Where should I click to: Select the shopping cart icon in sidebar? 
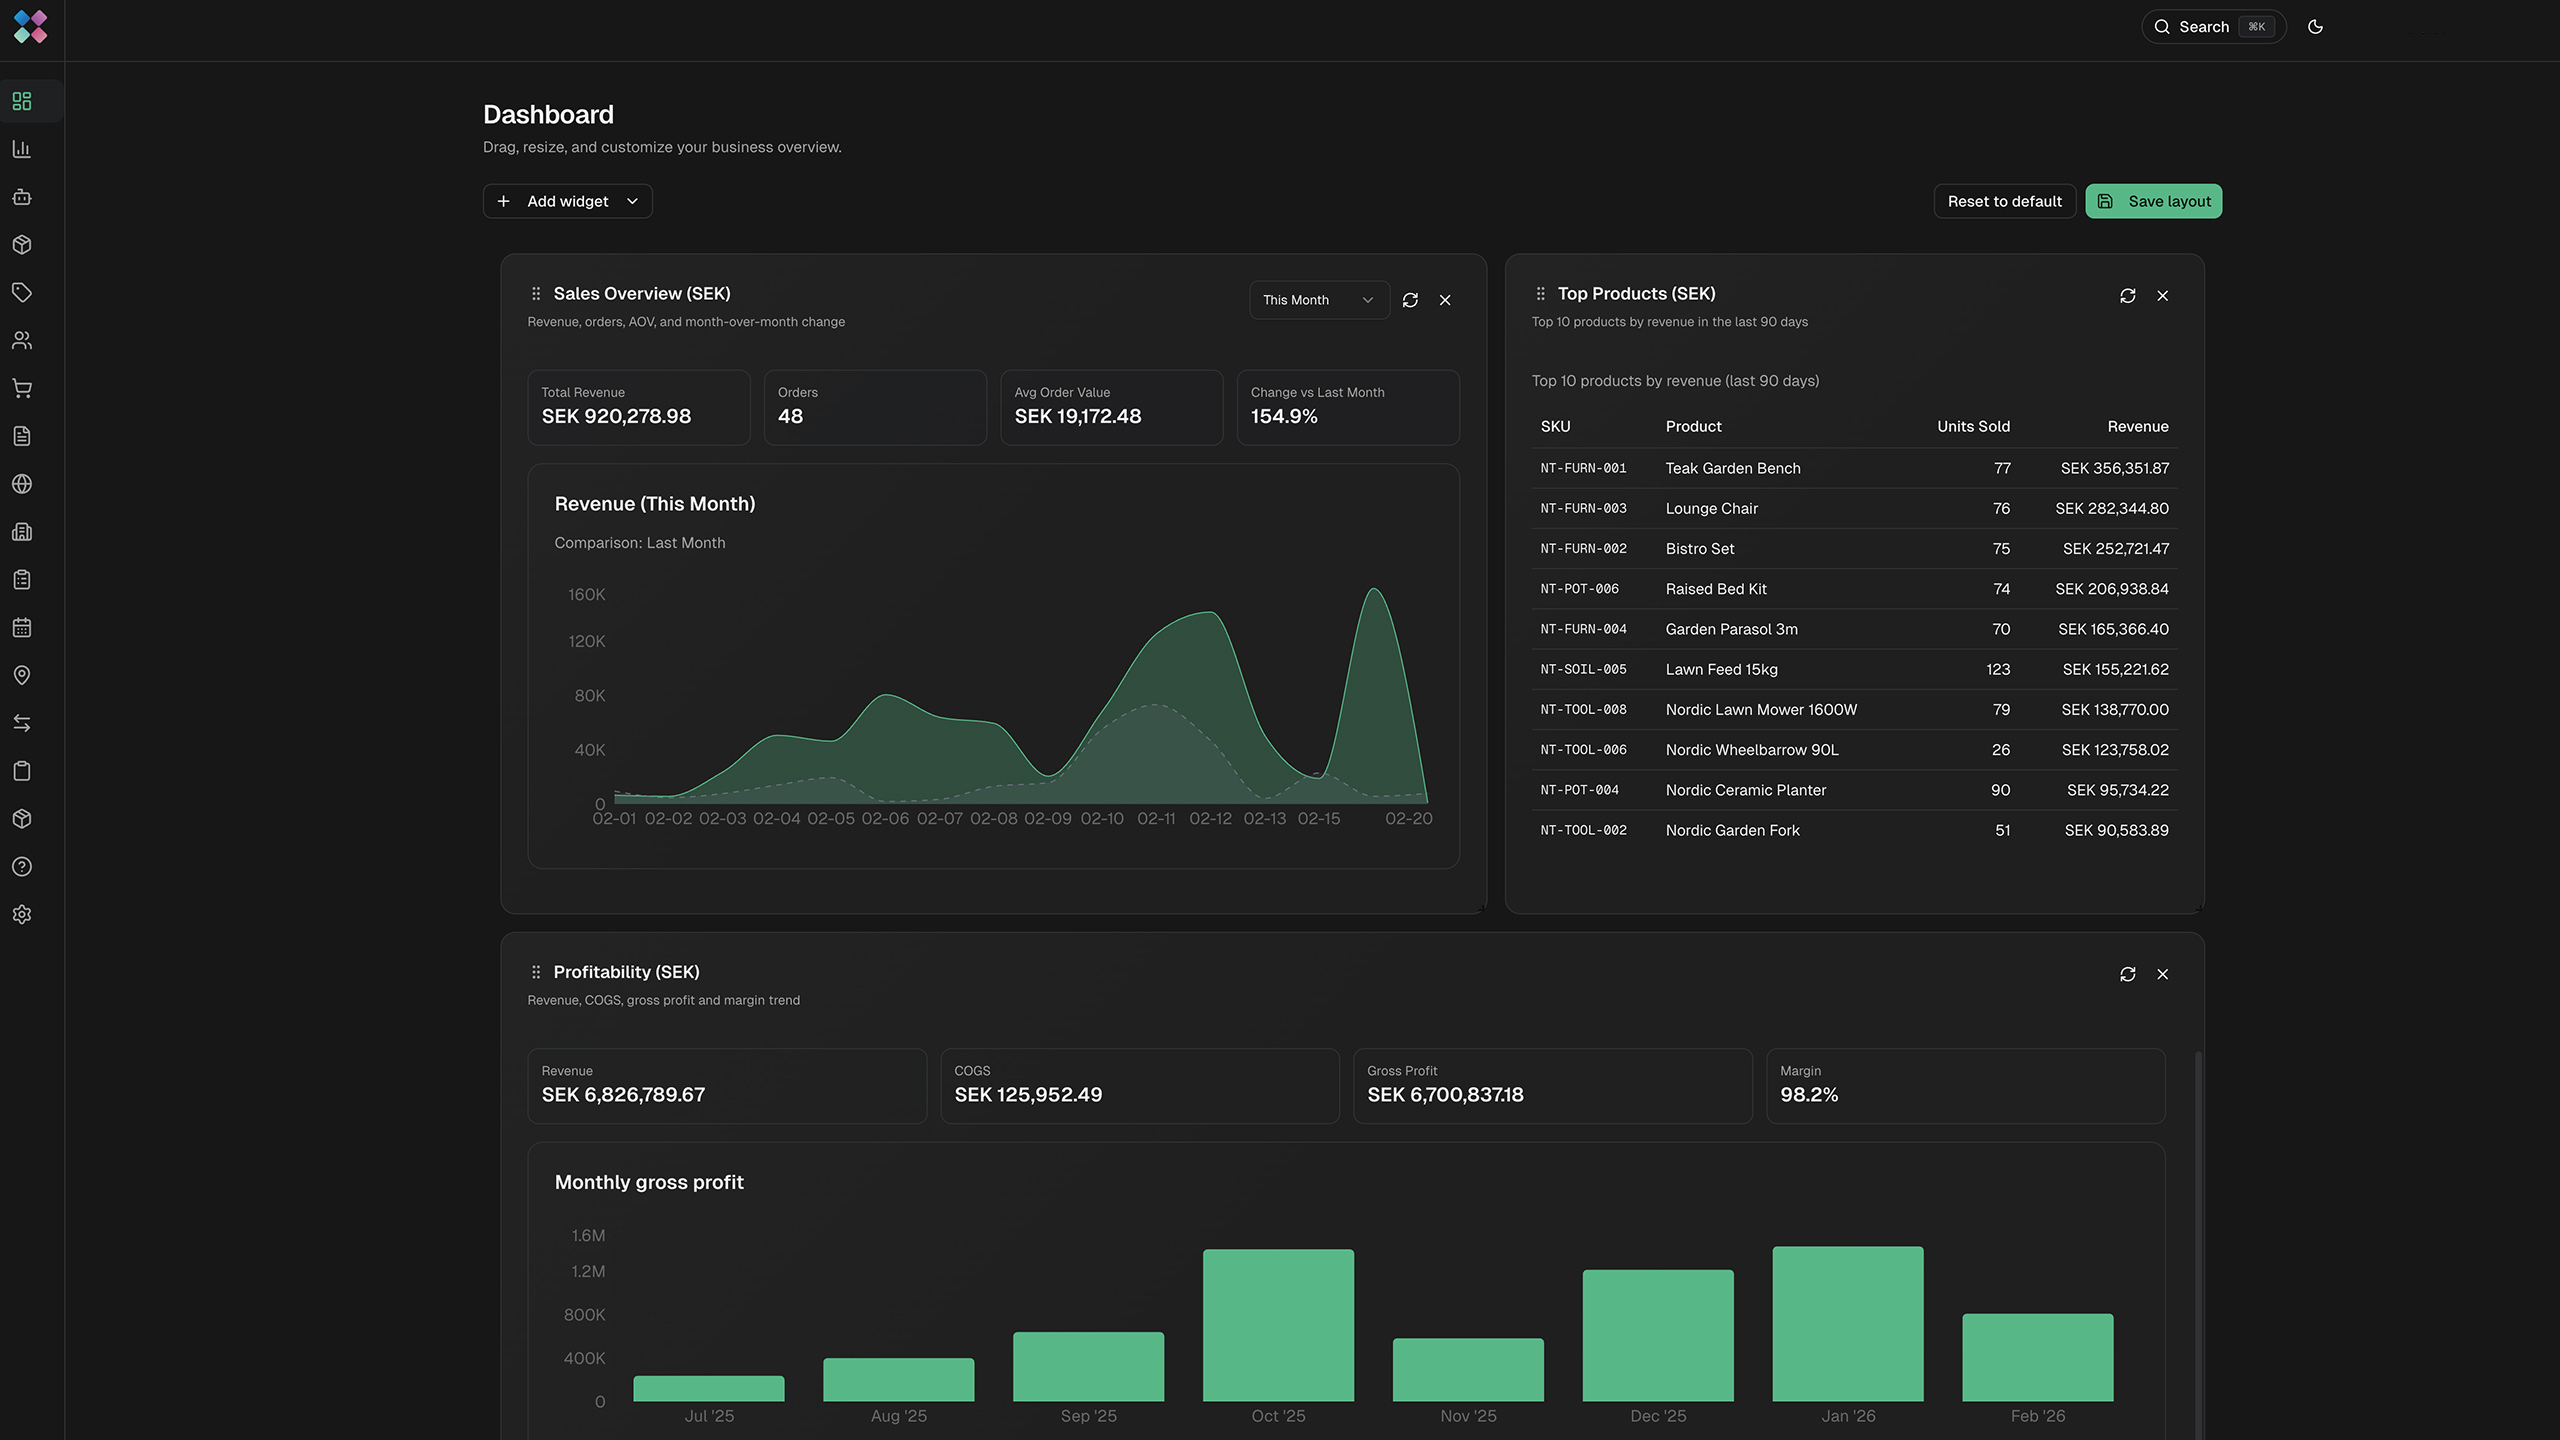[x=22, y=388]
